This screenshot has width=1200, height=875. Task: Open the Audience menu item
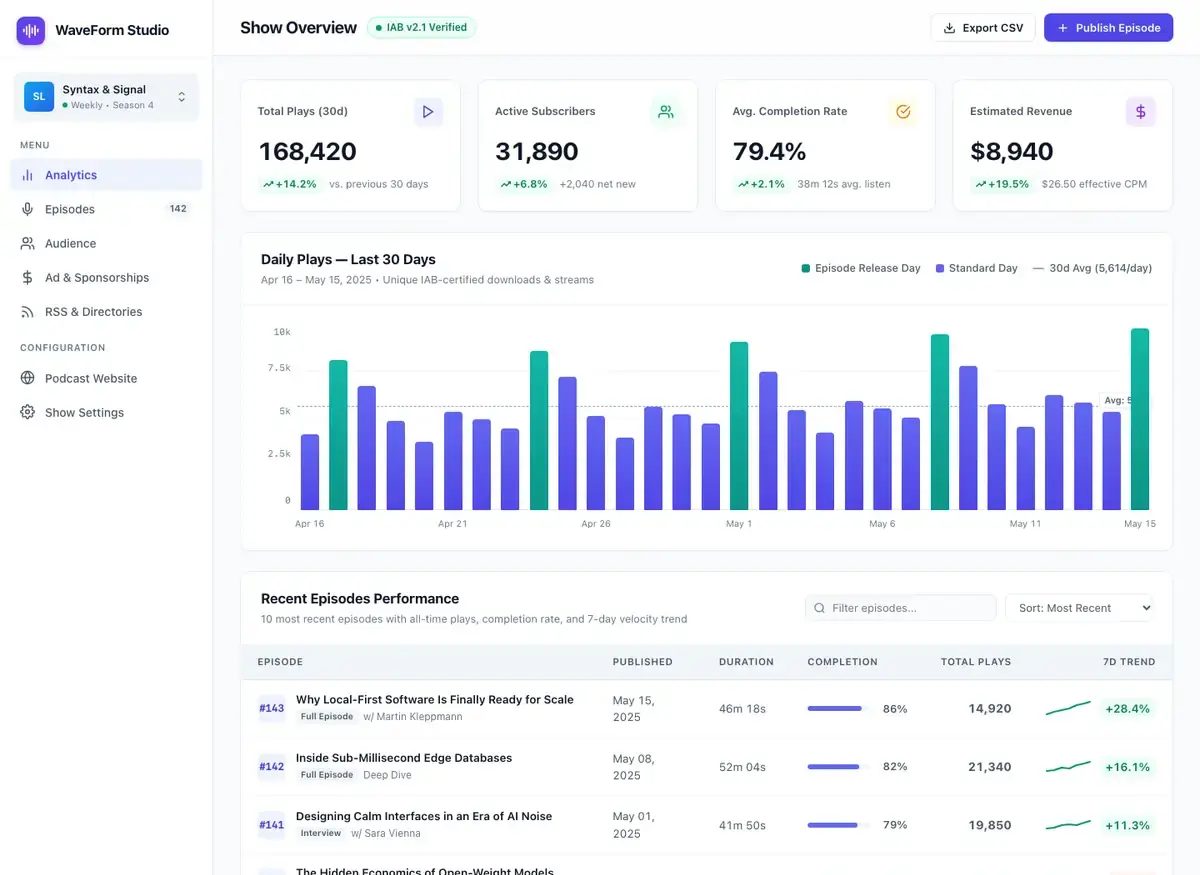point(106,243)
